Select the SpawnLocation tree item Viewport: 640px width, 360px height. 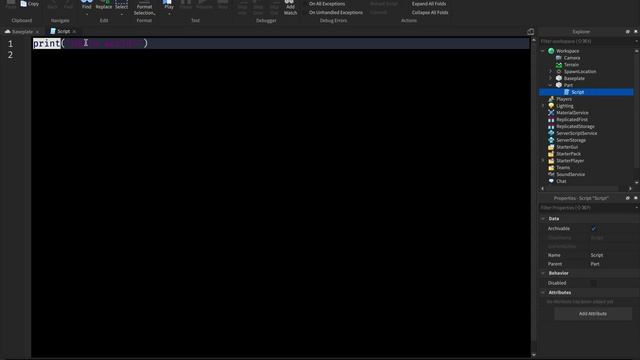[x=580, y=71]
